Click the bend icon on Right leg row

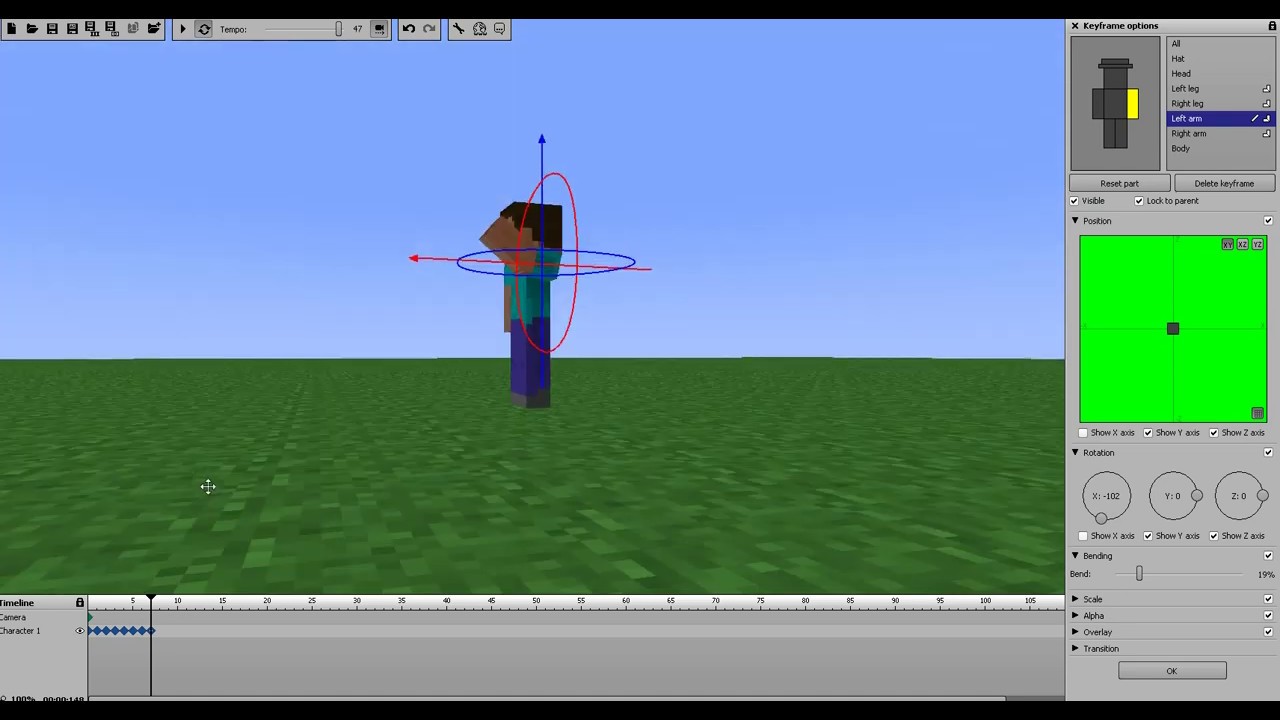click(x=1266, y=104)
